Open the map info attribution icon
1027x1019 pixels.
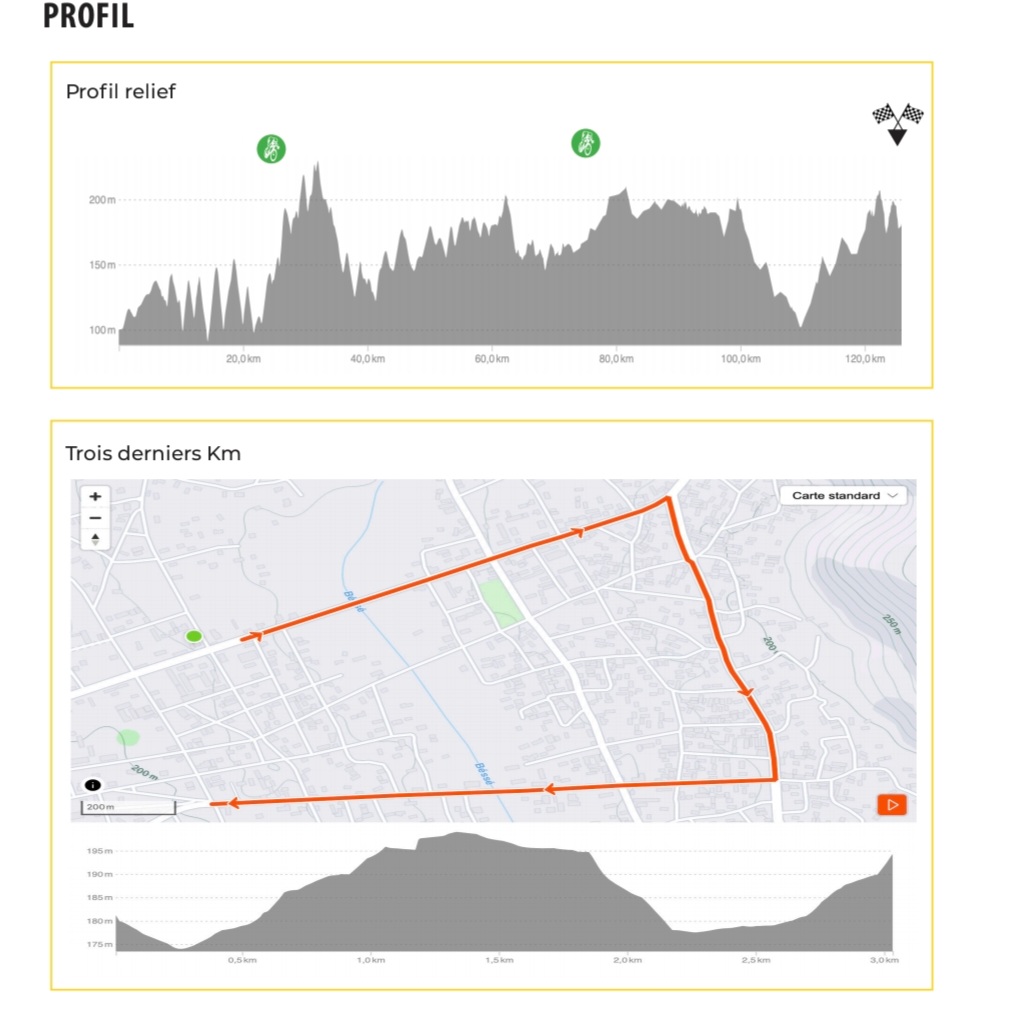(x=92, y=786)
